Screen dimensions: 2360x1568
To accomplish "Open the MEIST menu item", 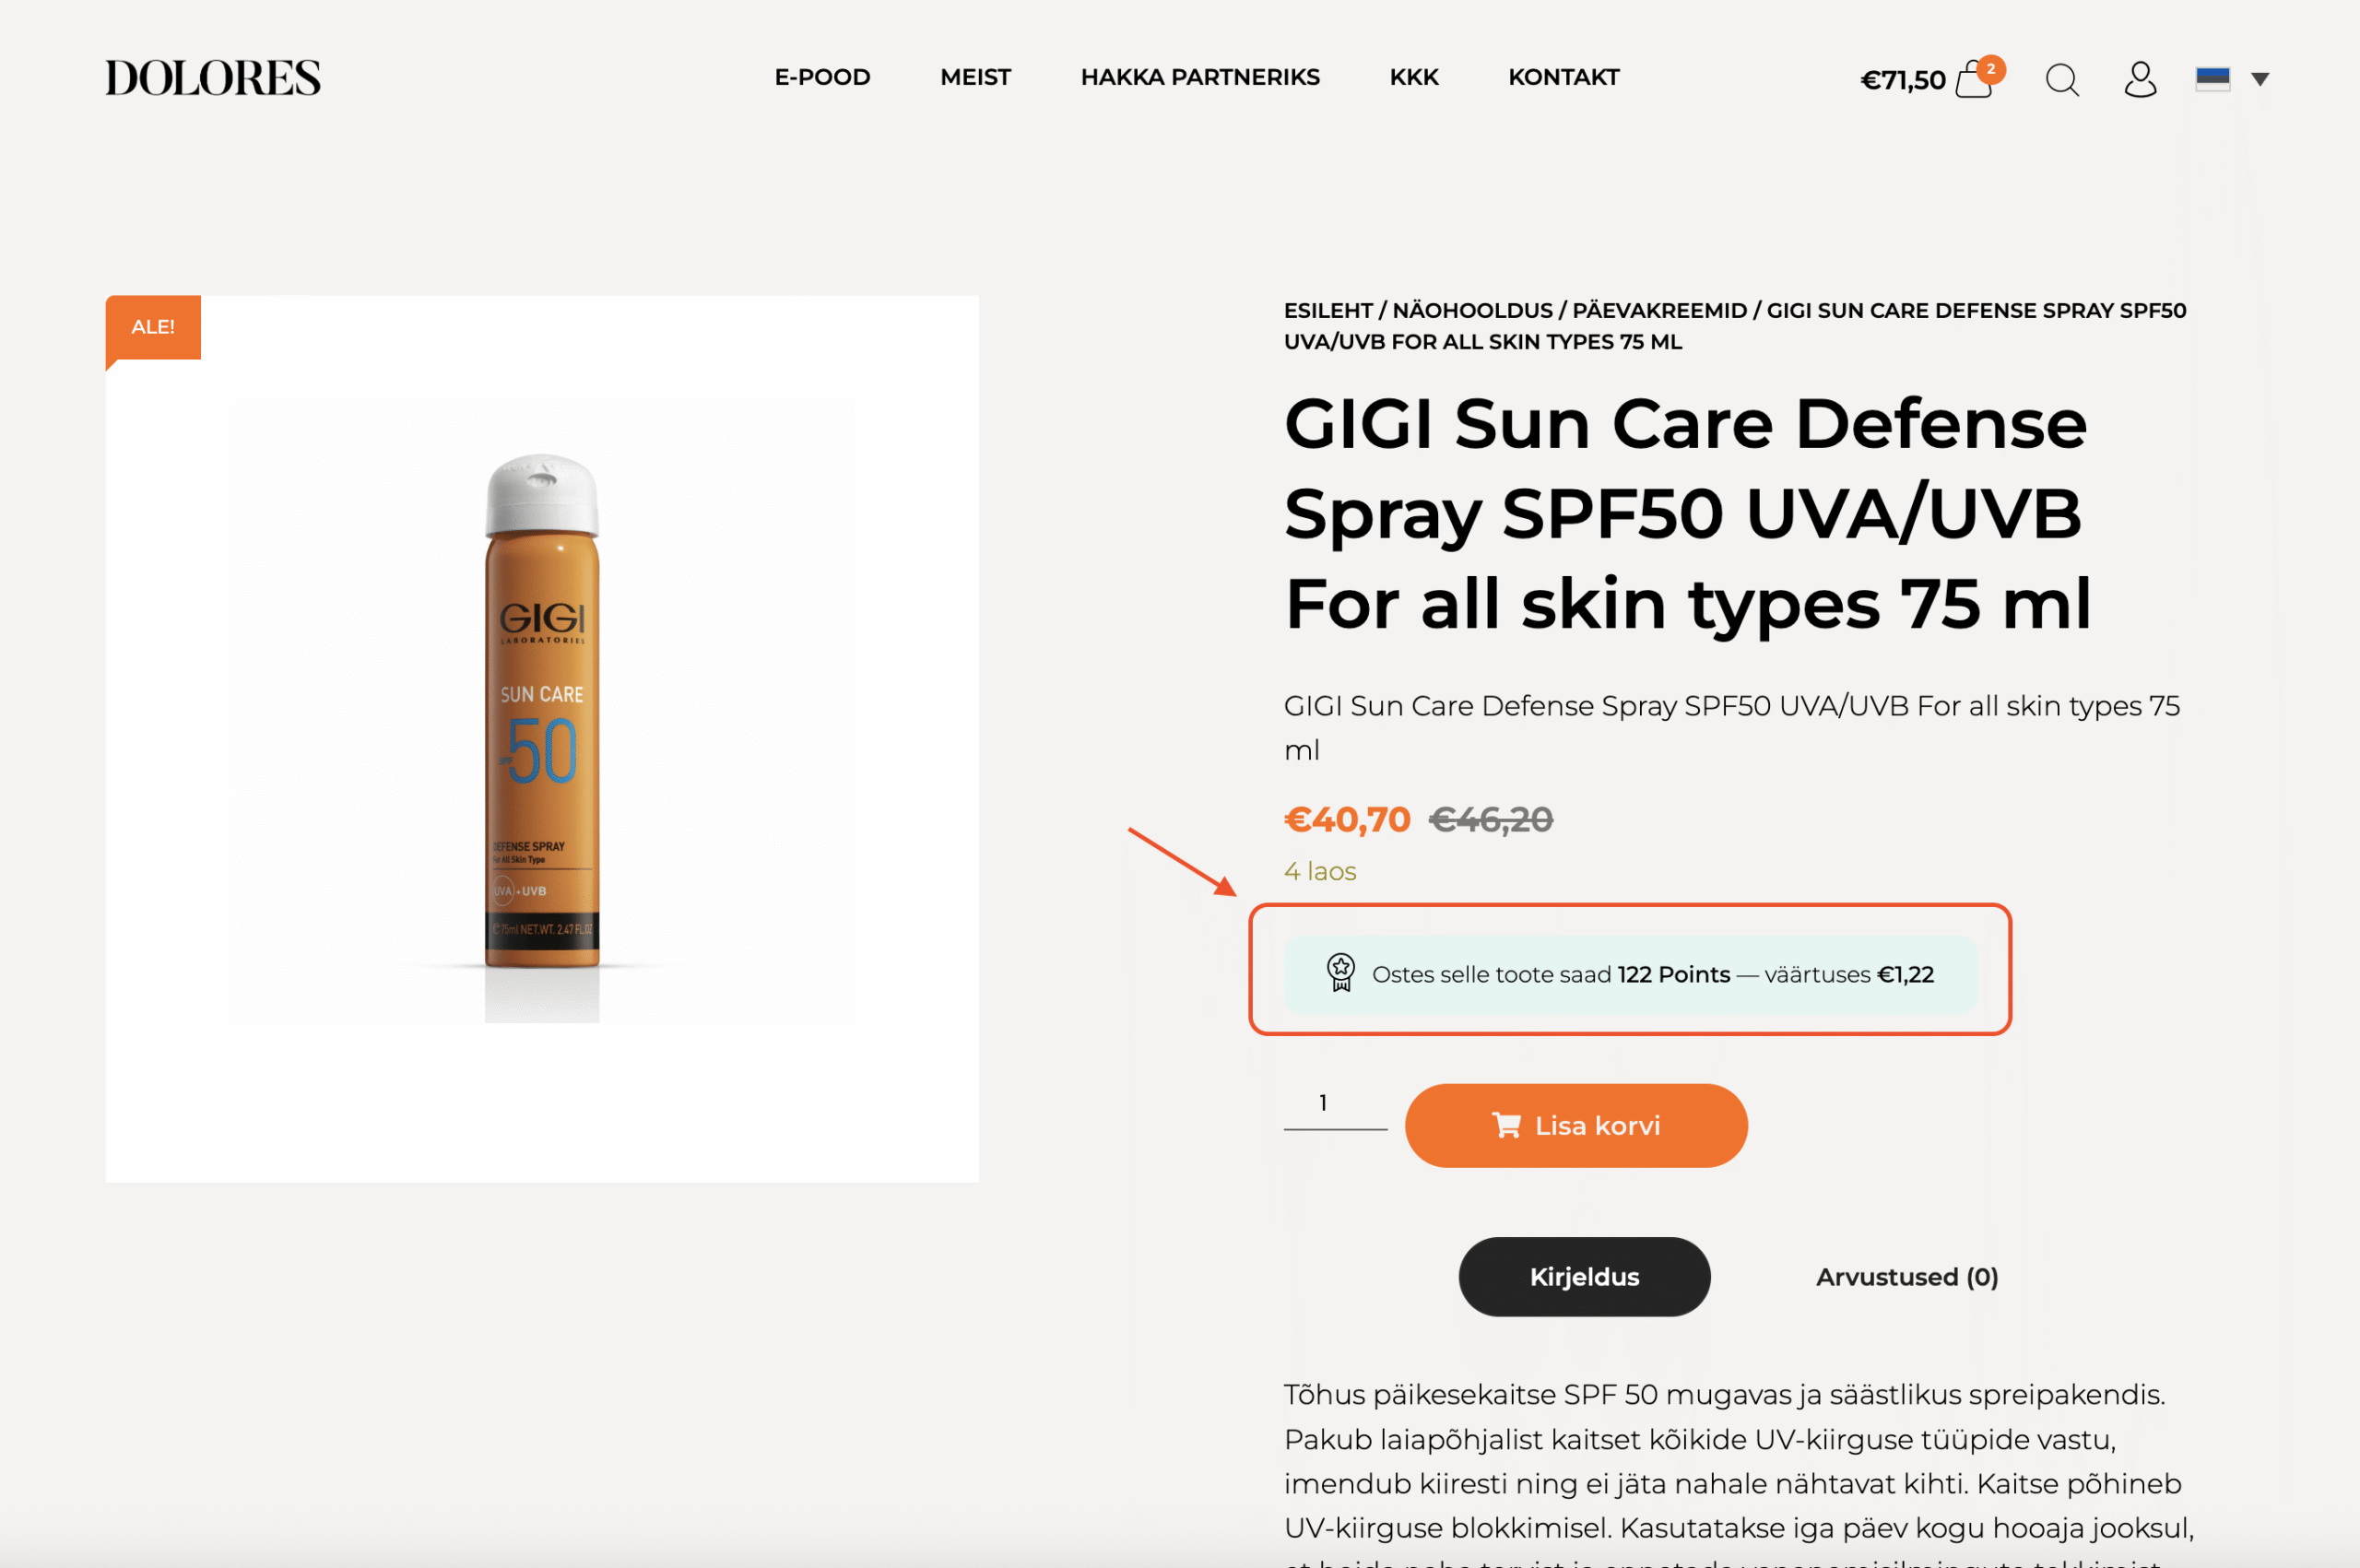I will click(x=975, y=77).
